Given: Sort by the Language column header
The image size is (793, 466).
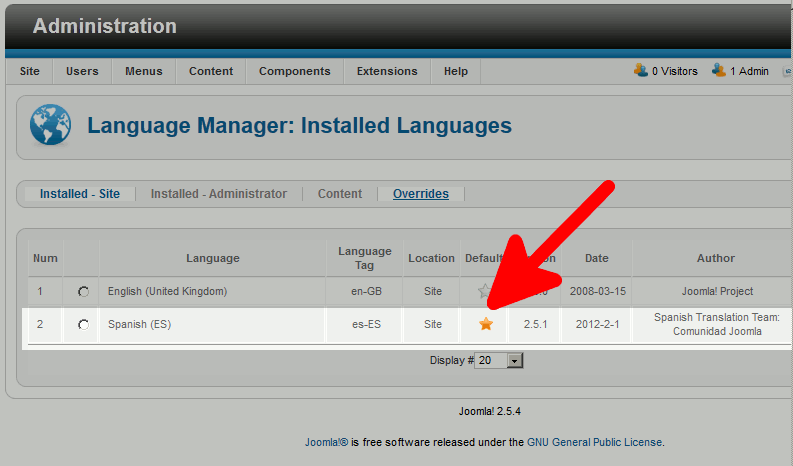Looking at the screenshot, I should [x=213, y=258].
